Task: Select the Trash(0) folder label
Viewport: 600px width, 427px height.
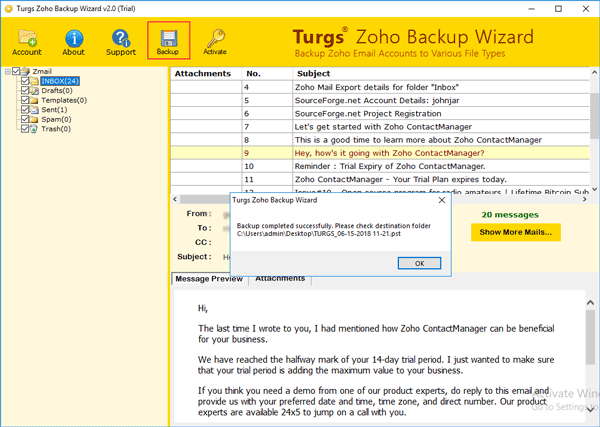Action: (x=56, y=129)
